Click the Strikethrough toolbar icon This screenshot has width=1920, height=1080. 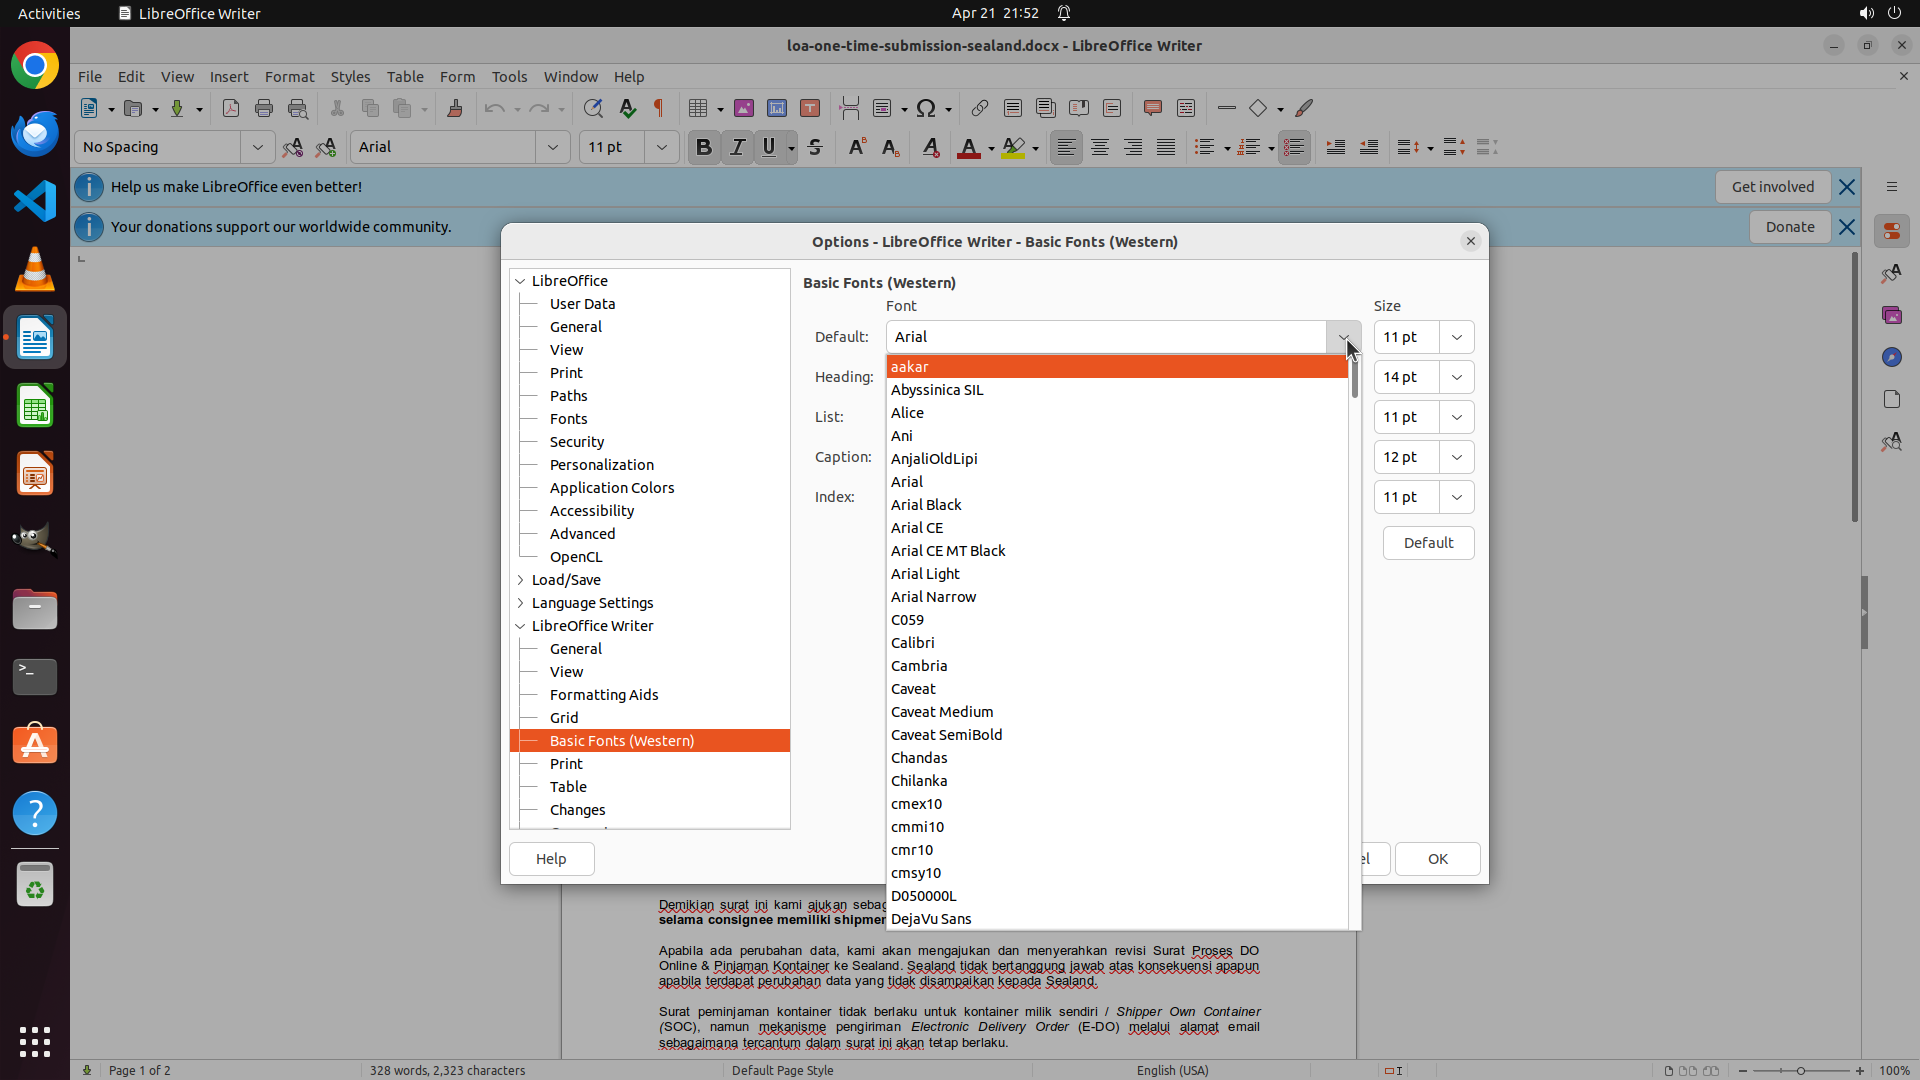click(815, 147)
